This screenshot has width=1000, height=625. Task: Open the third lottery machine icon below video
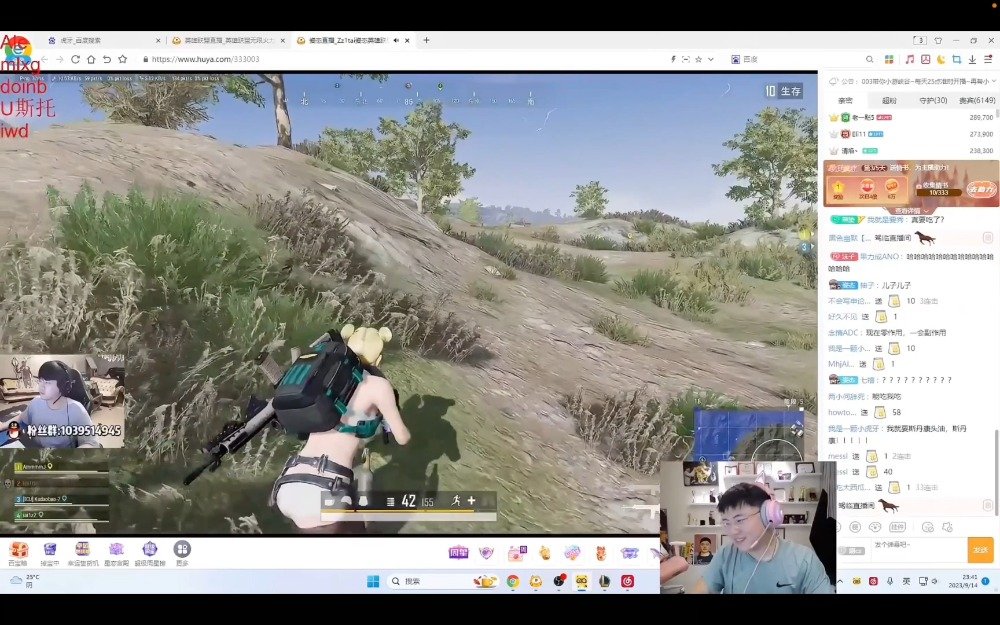[x=83, y=554]
